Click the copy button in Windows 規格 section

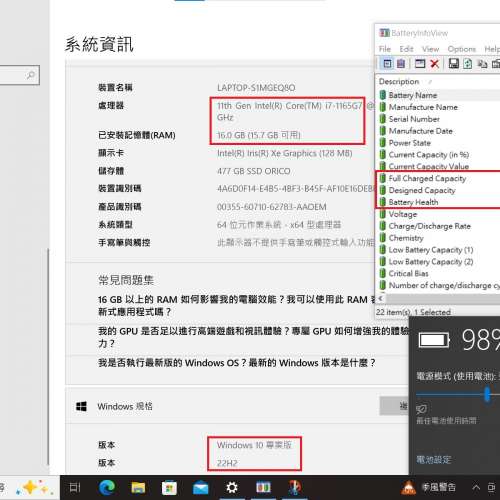pyautogui.click(x=394, y=406)
